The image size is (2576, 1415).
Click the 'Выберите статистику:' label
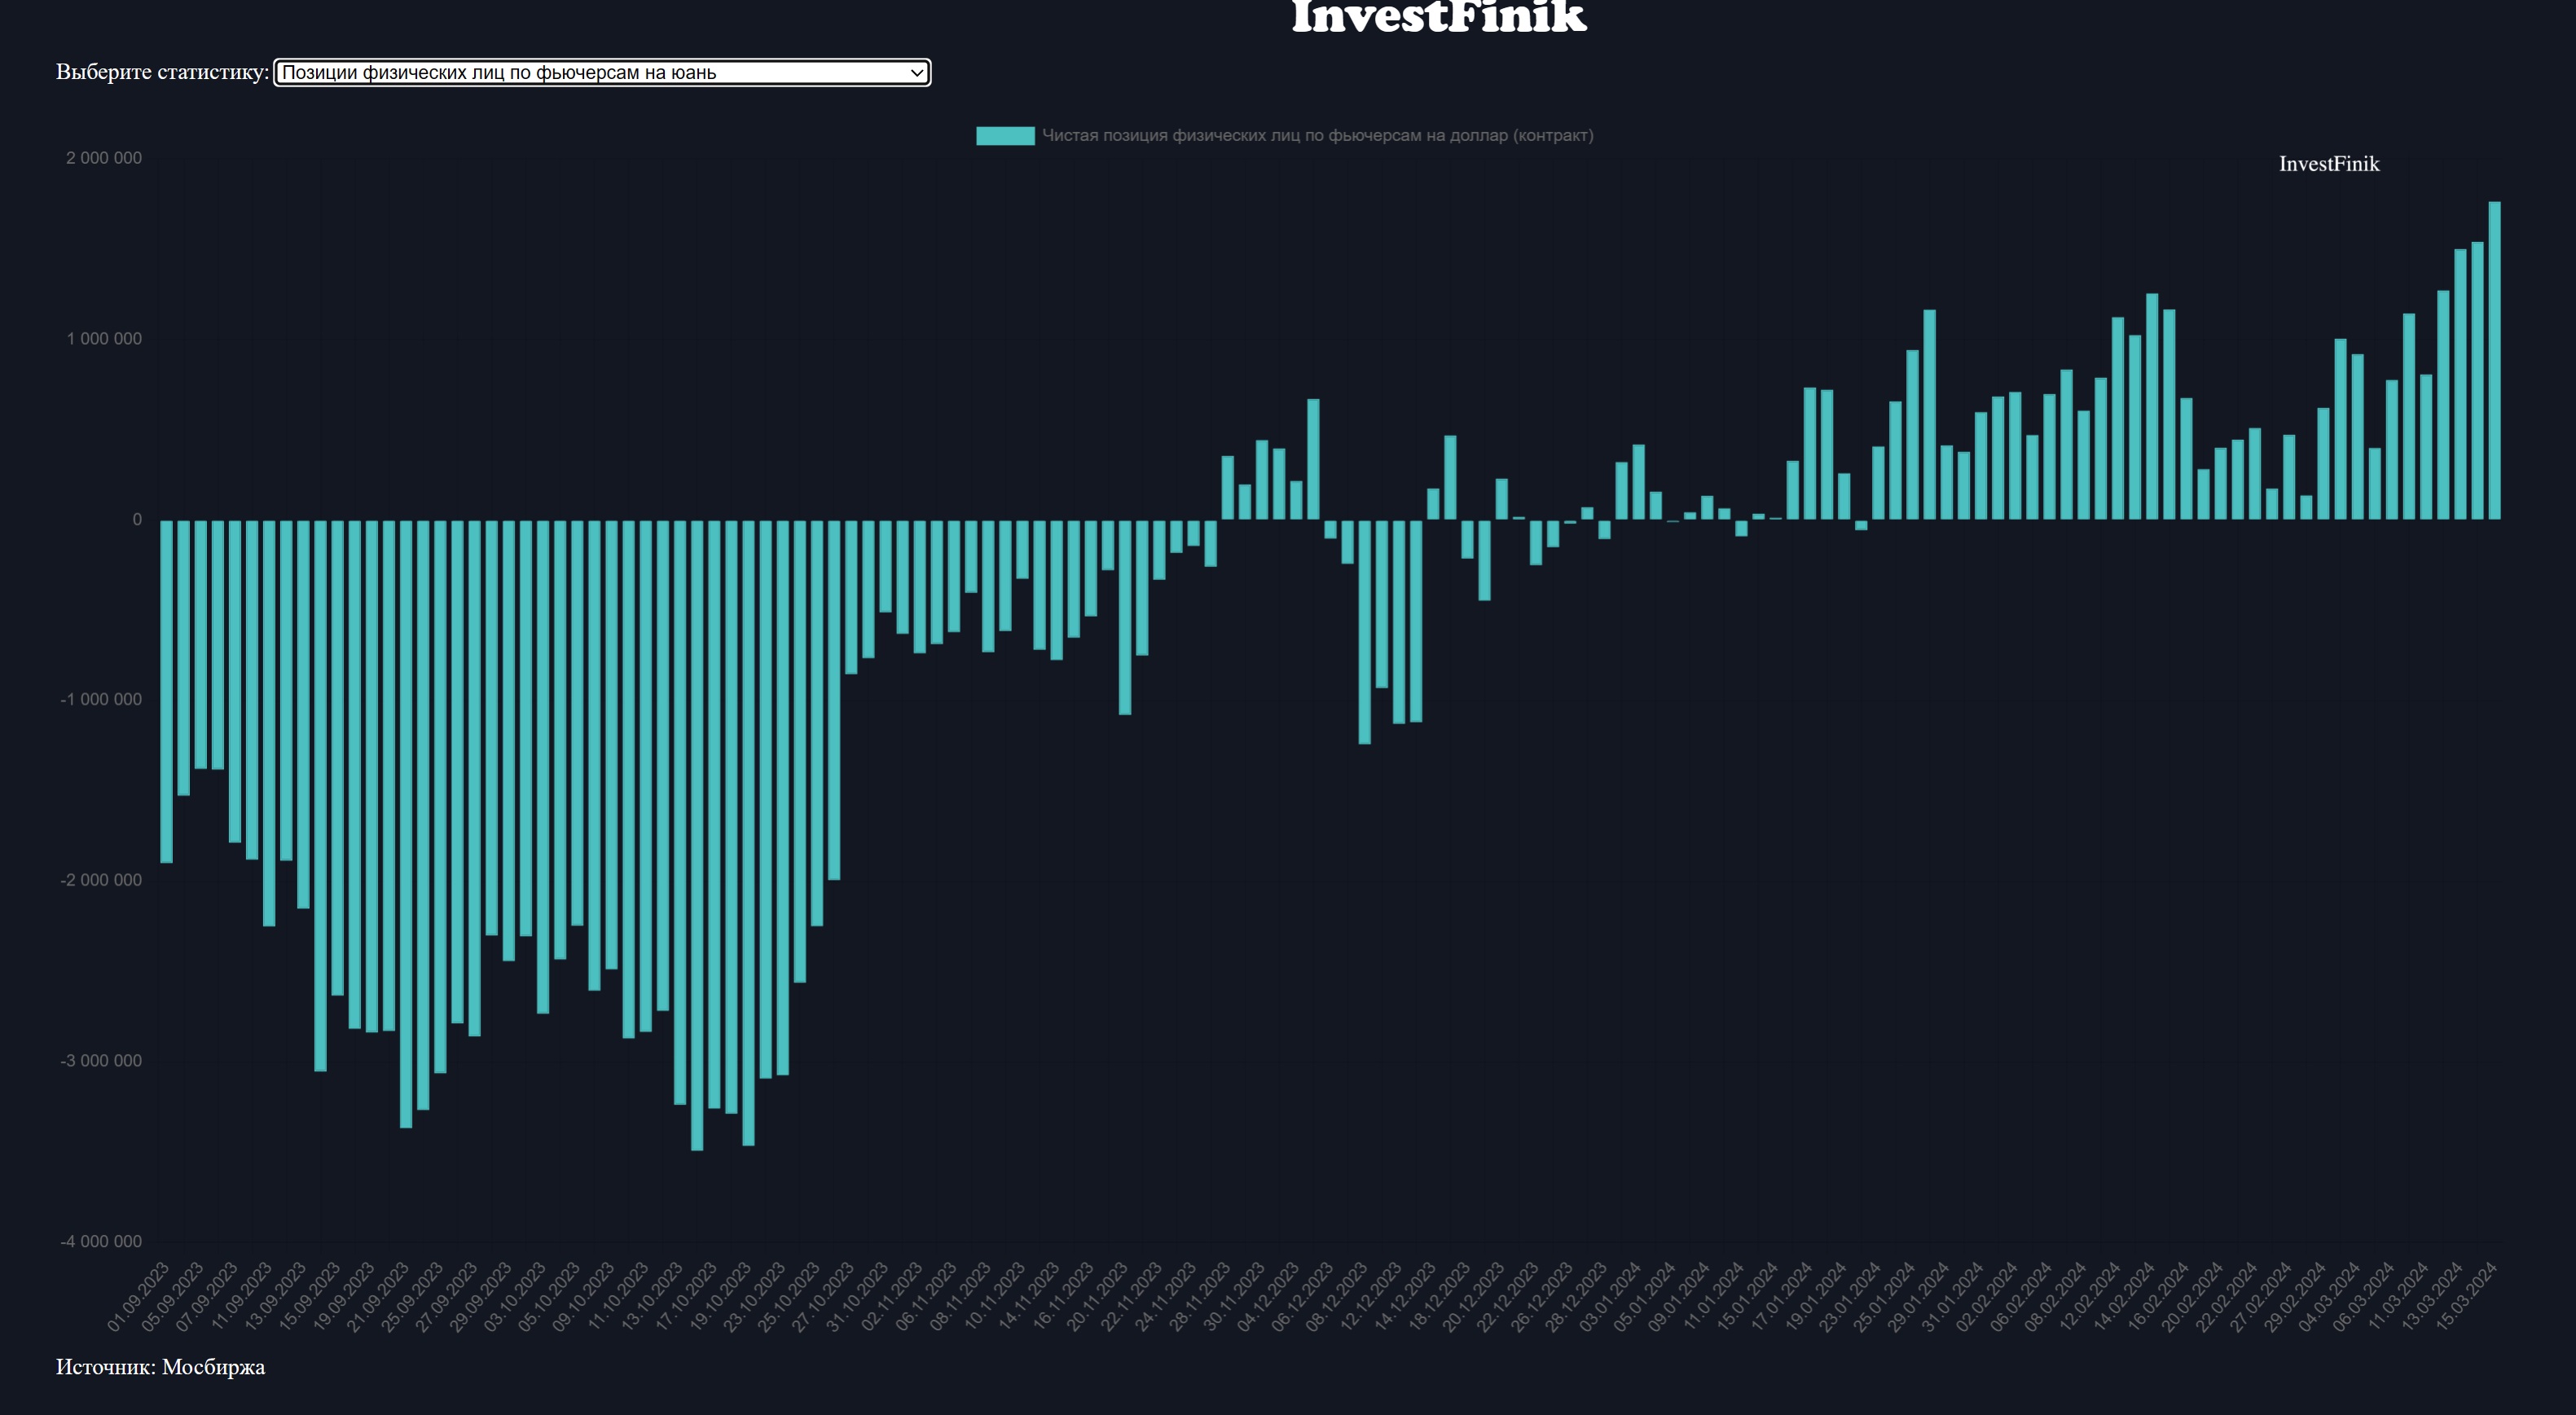(x=162, y=72)
